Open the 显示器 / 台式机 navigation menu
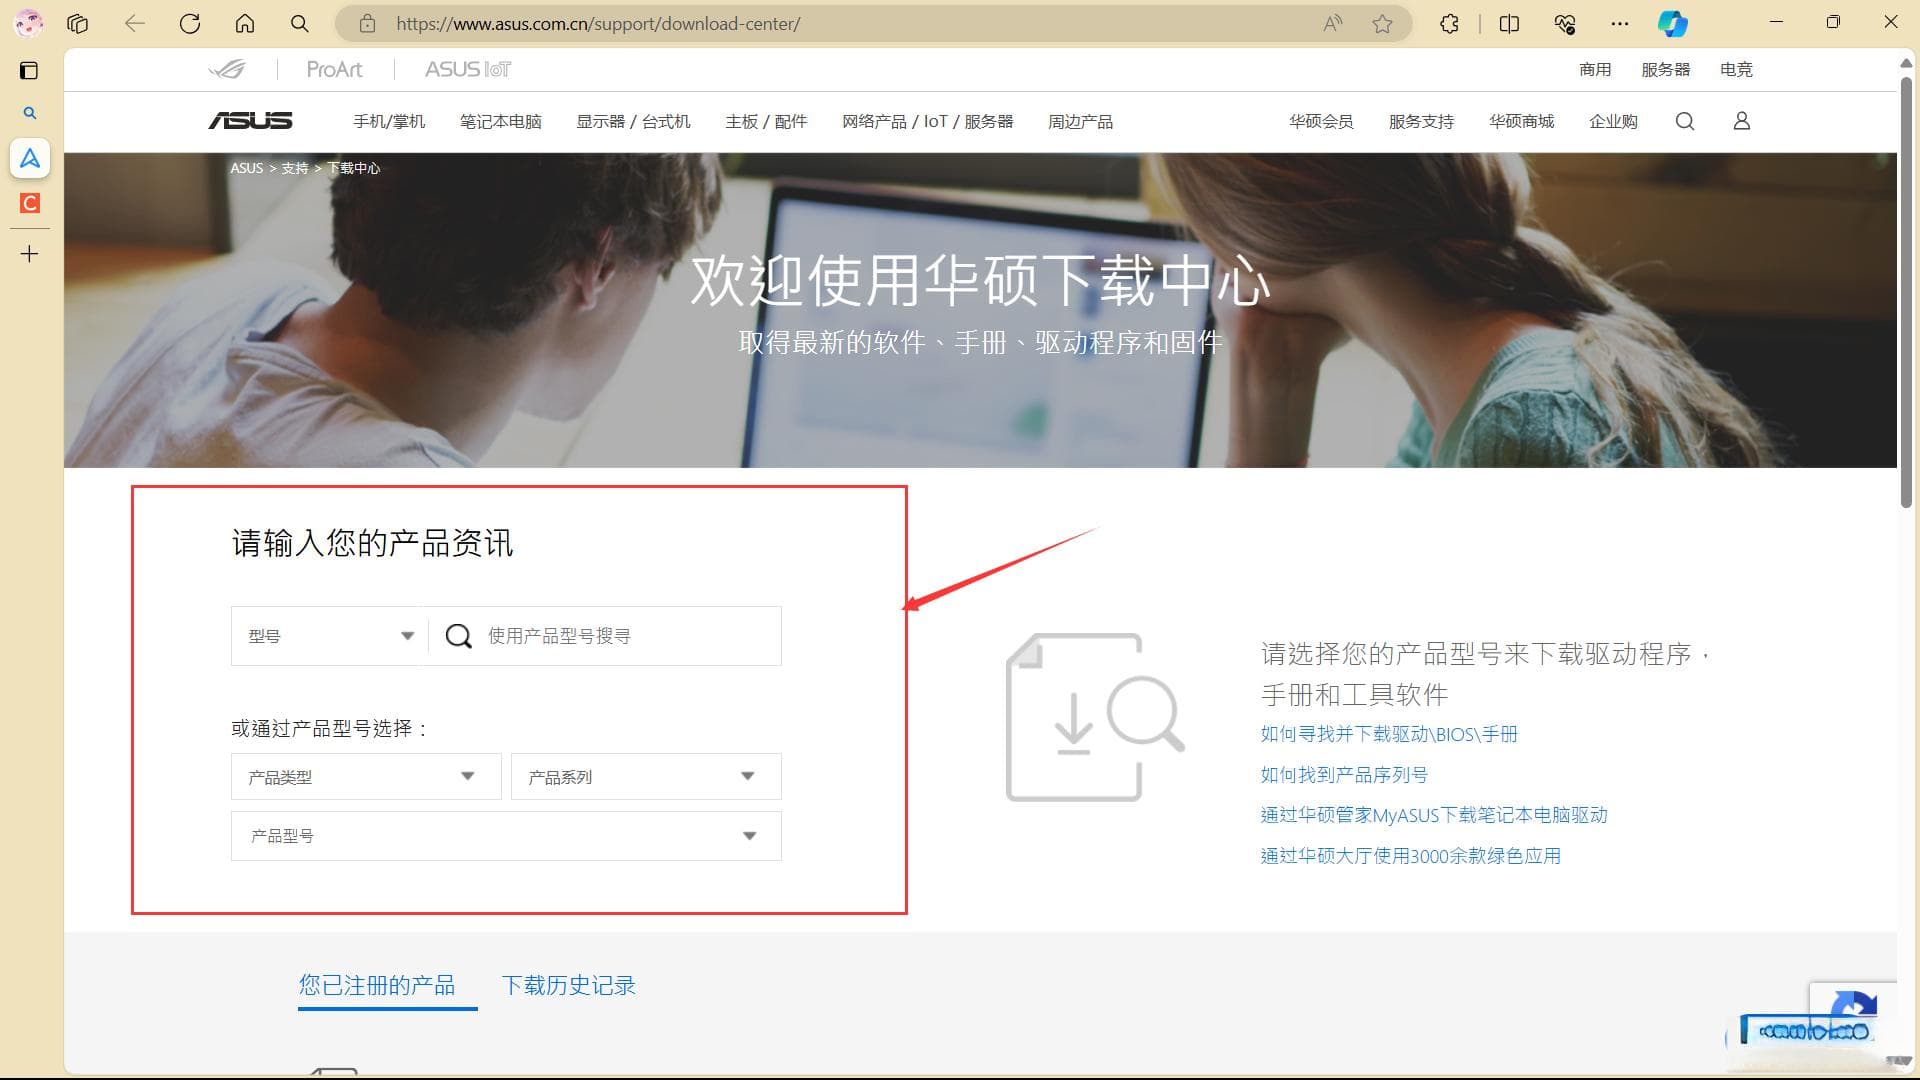Viewport: 1920px width, 1080px height. pos(633,121)
